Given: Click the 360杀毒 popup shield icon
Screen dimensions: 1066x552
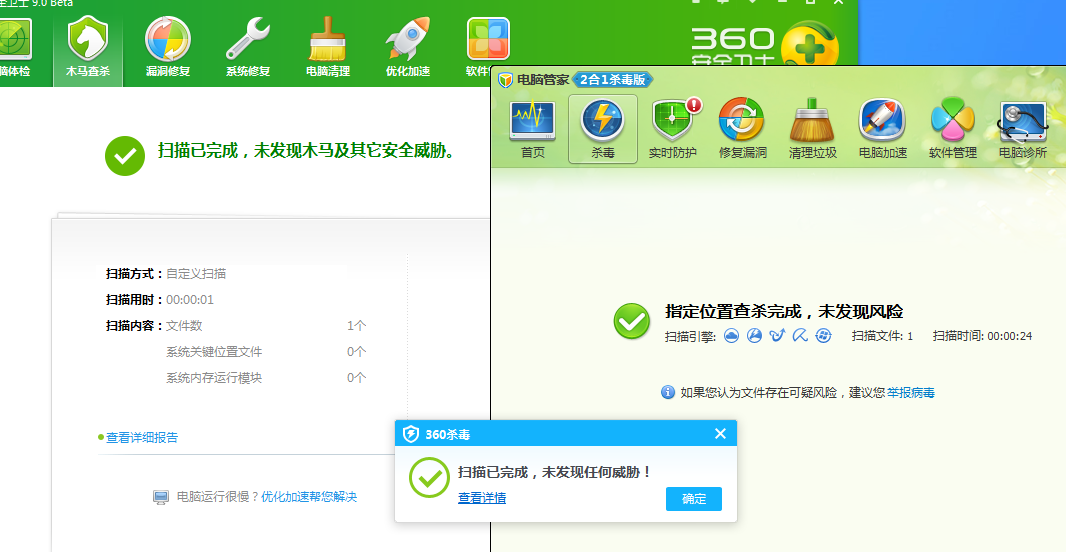Looking at the screenshot, I should pos(411,434).
